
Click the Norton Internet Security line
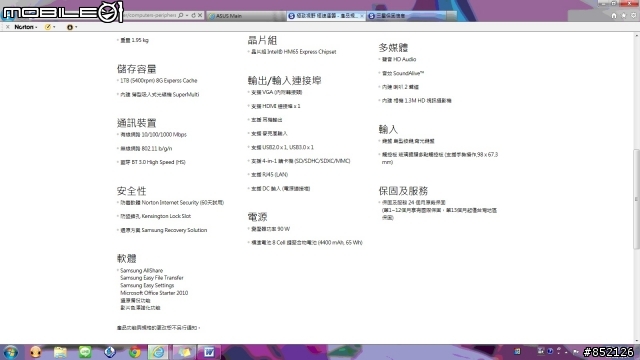coord(172,202)
